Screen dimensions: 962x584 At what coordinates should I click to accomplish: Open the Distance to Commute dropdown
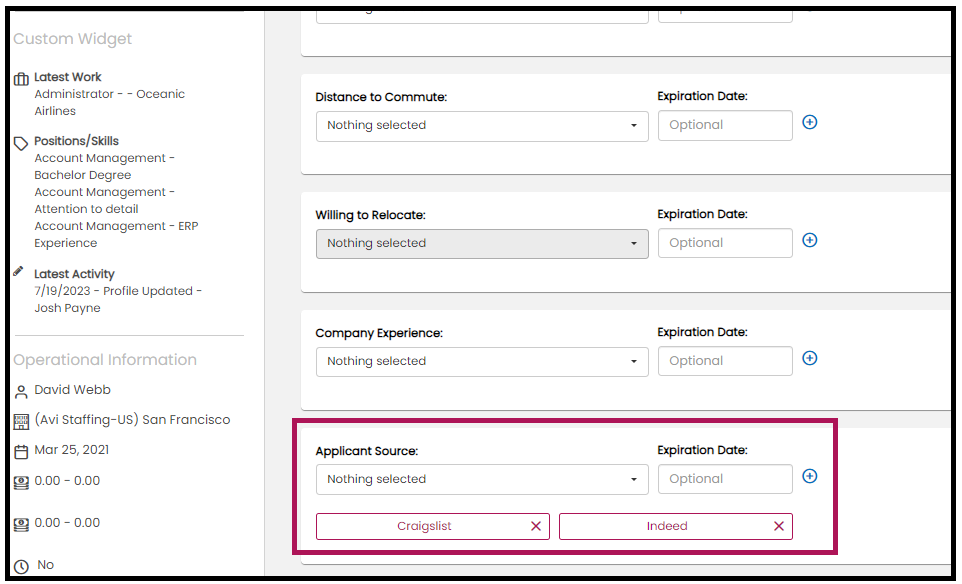[x=482, y=125]
